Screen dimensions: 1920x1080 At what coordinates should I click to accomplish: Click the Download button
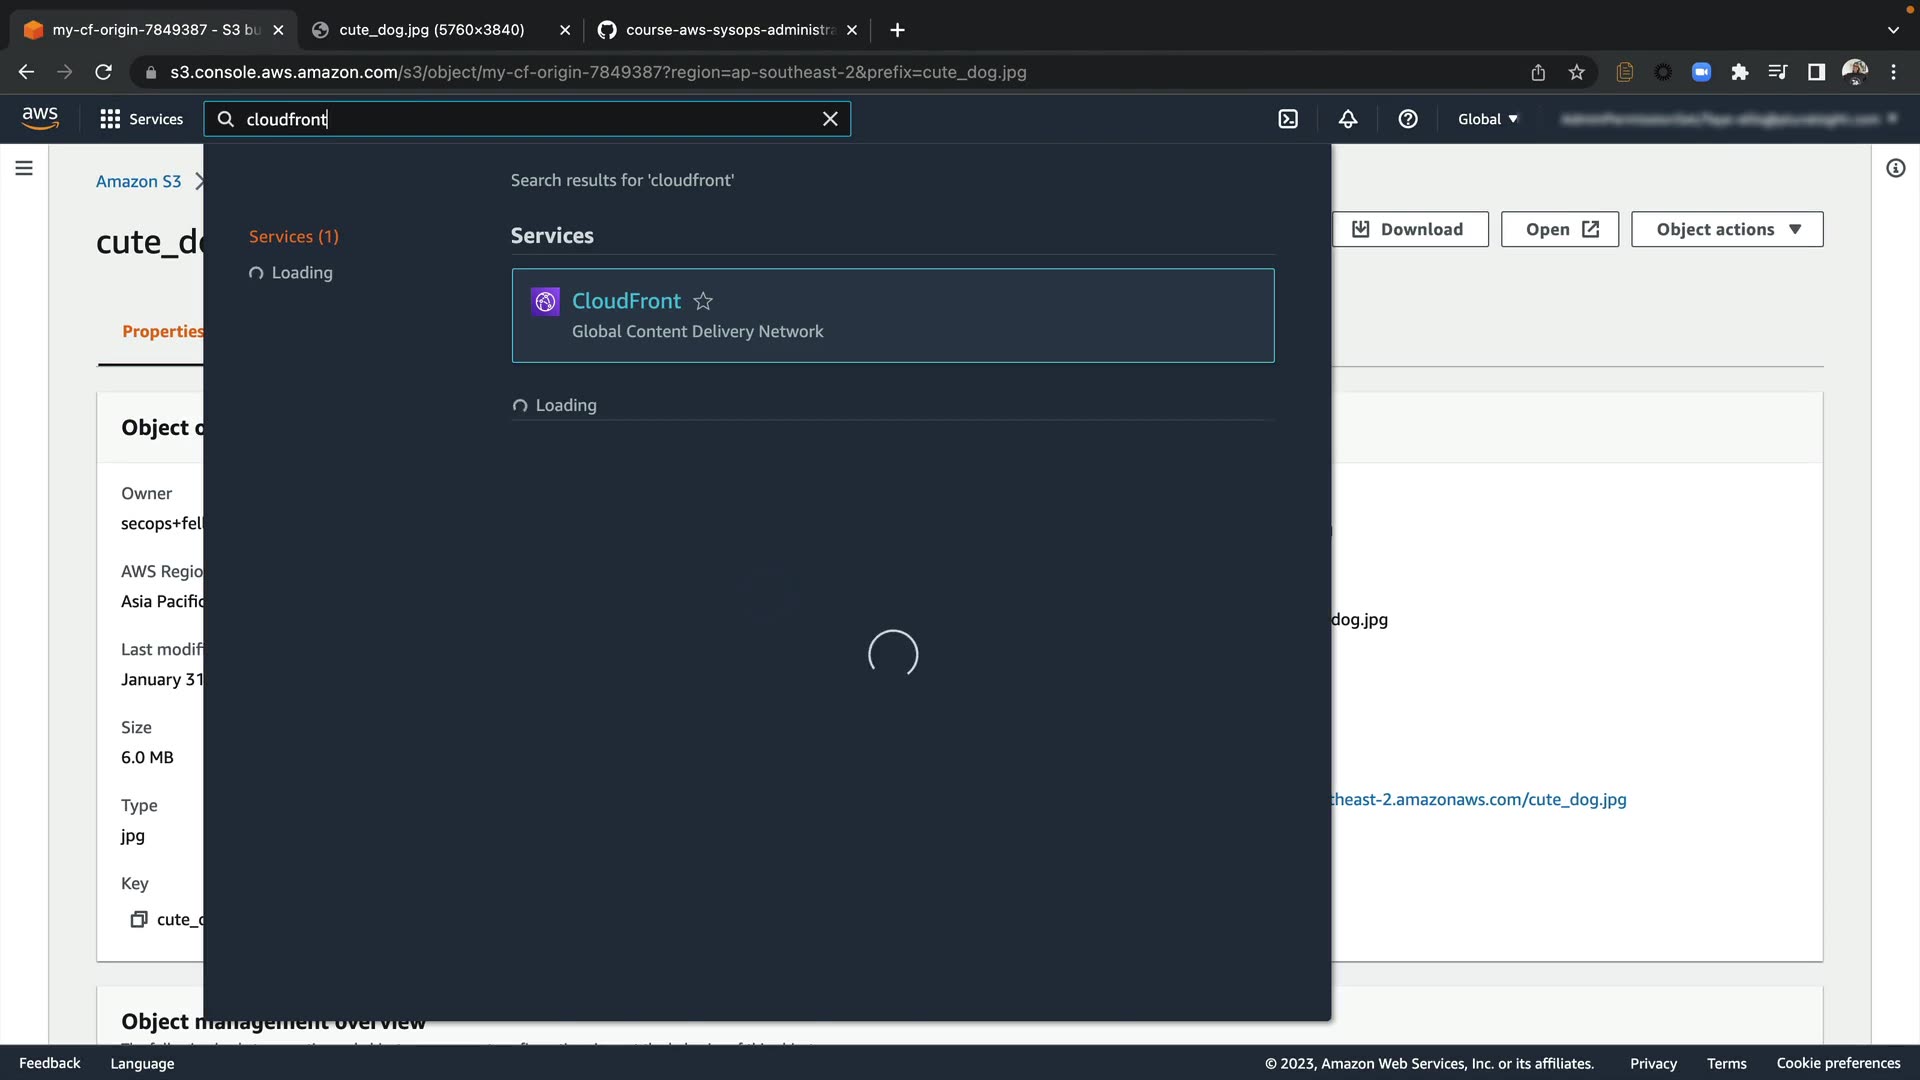pyautogui.click(x=1410, y=229)
